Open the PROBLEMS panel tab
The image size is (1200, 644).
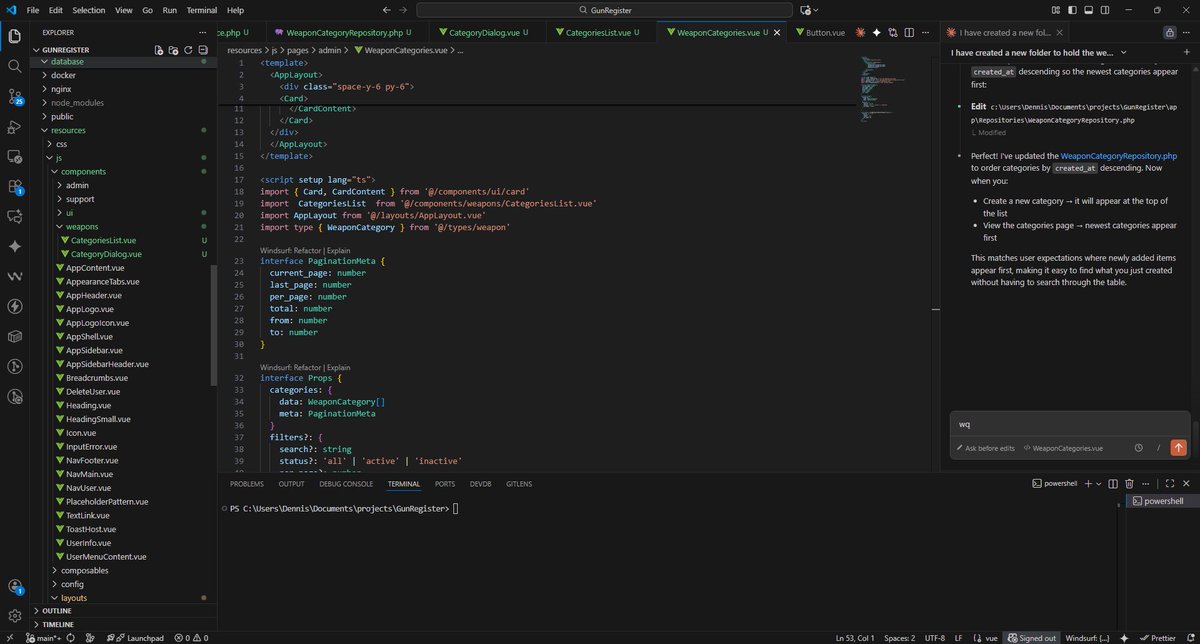[x=246, y=483]
